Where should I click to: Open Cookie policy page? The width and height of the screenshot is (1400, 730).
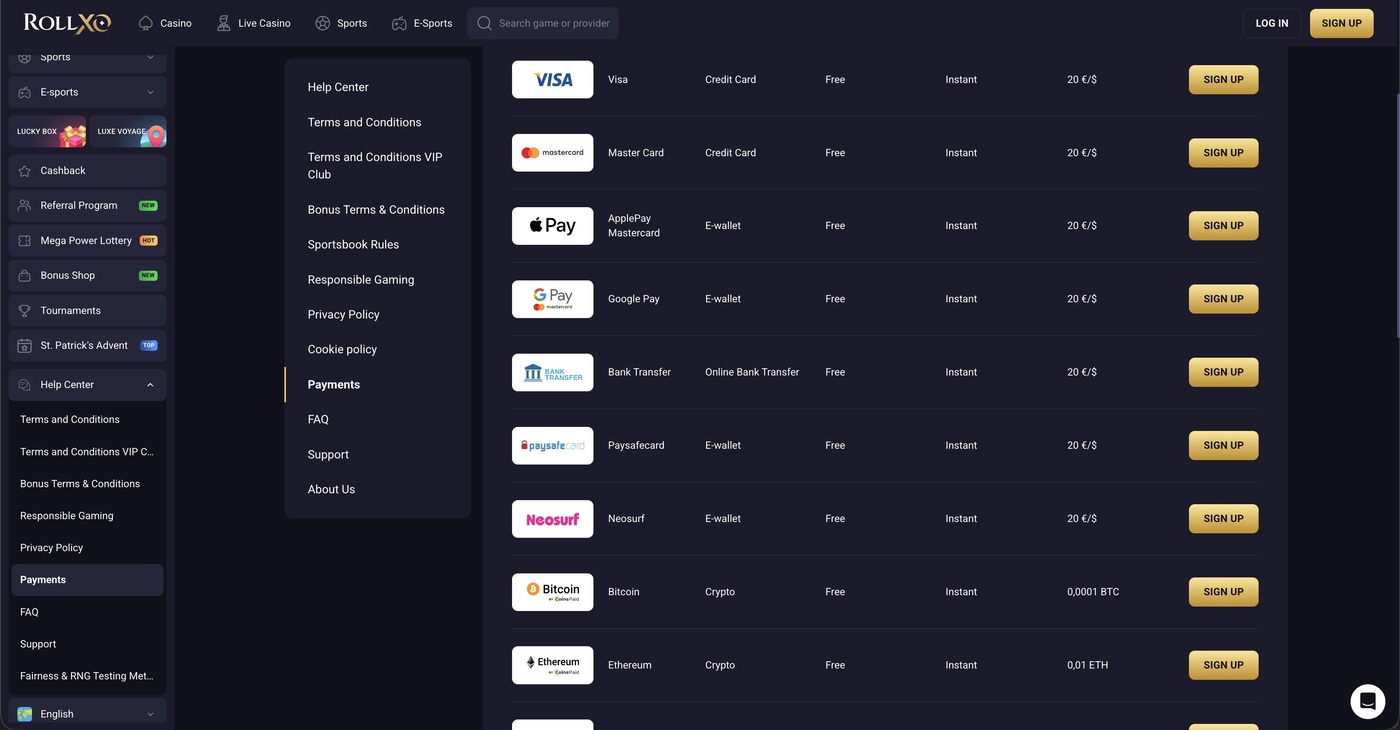coord(342,350)
